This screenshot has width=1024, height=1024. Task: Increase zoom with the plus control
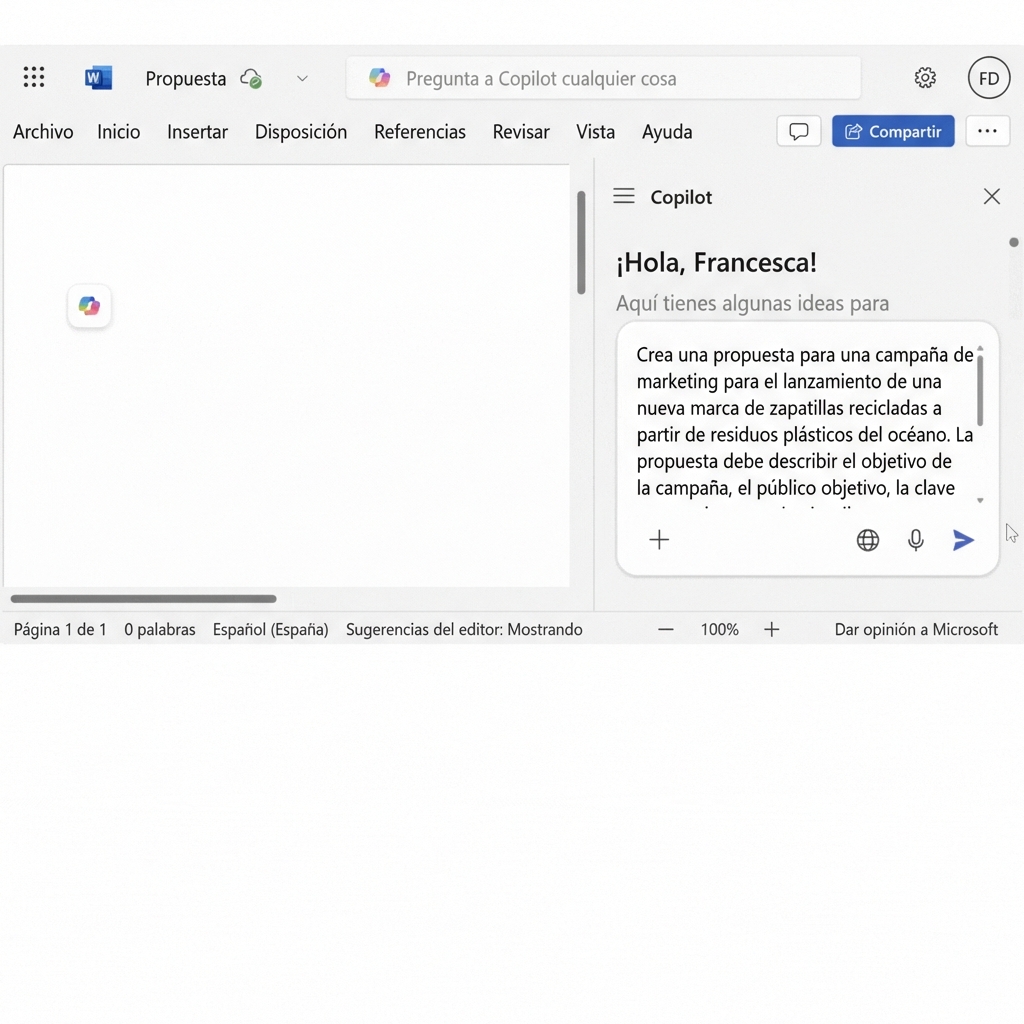tap(771, 629)
